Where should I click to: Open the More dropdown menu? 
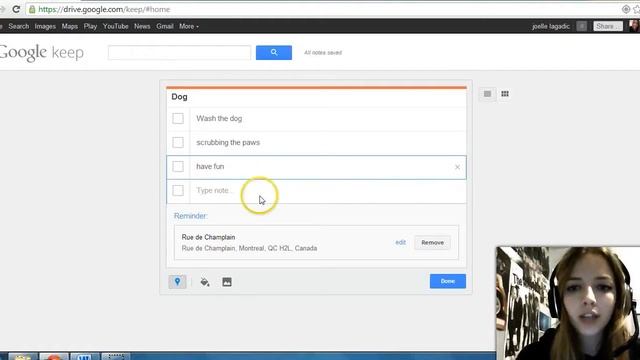tap(189, 26)
